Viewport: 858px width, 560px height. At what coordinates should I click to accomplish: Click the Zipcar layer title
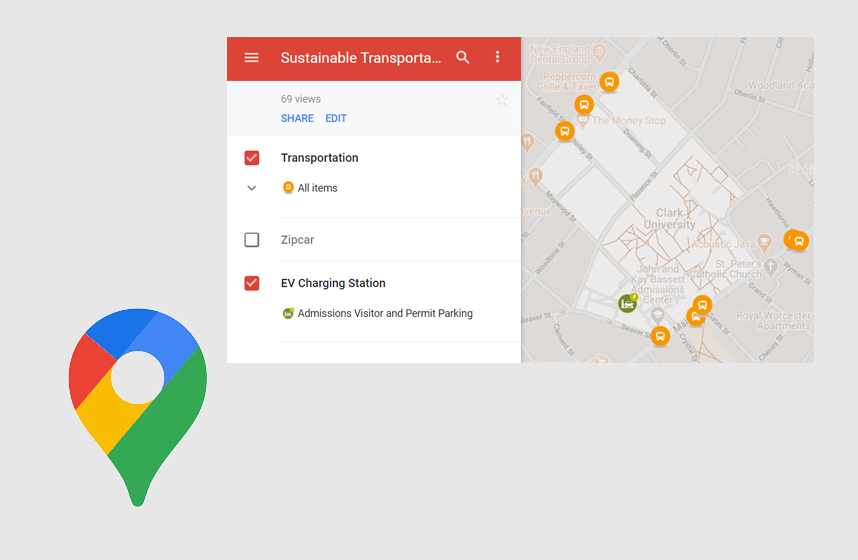pos(297,240)
